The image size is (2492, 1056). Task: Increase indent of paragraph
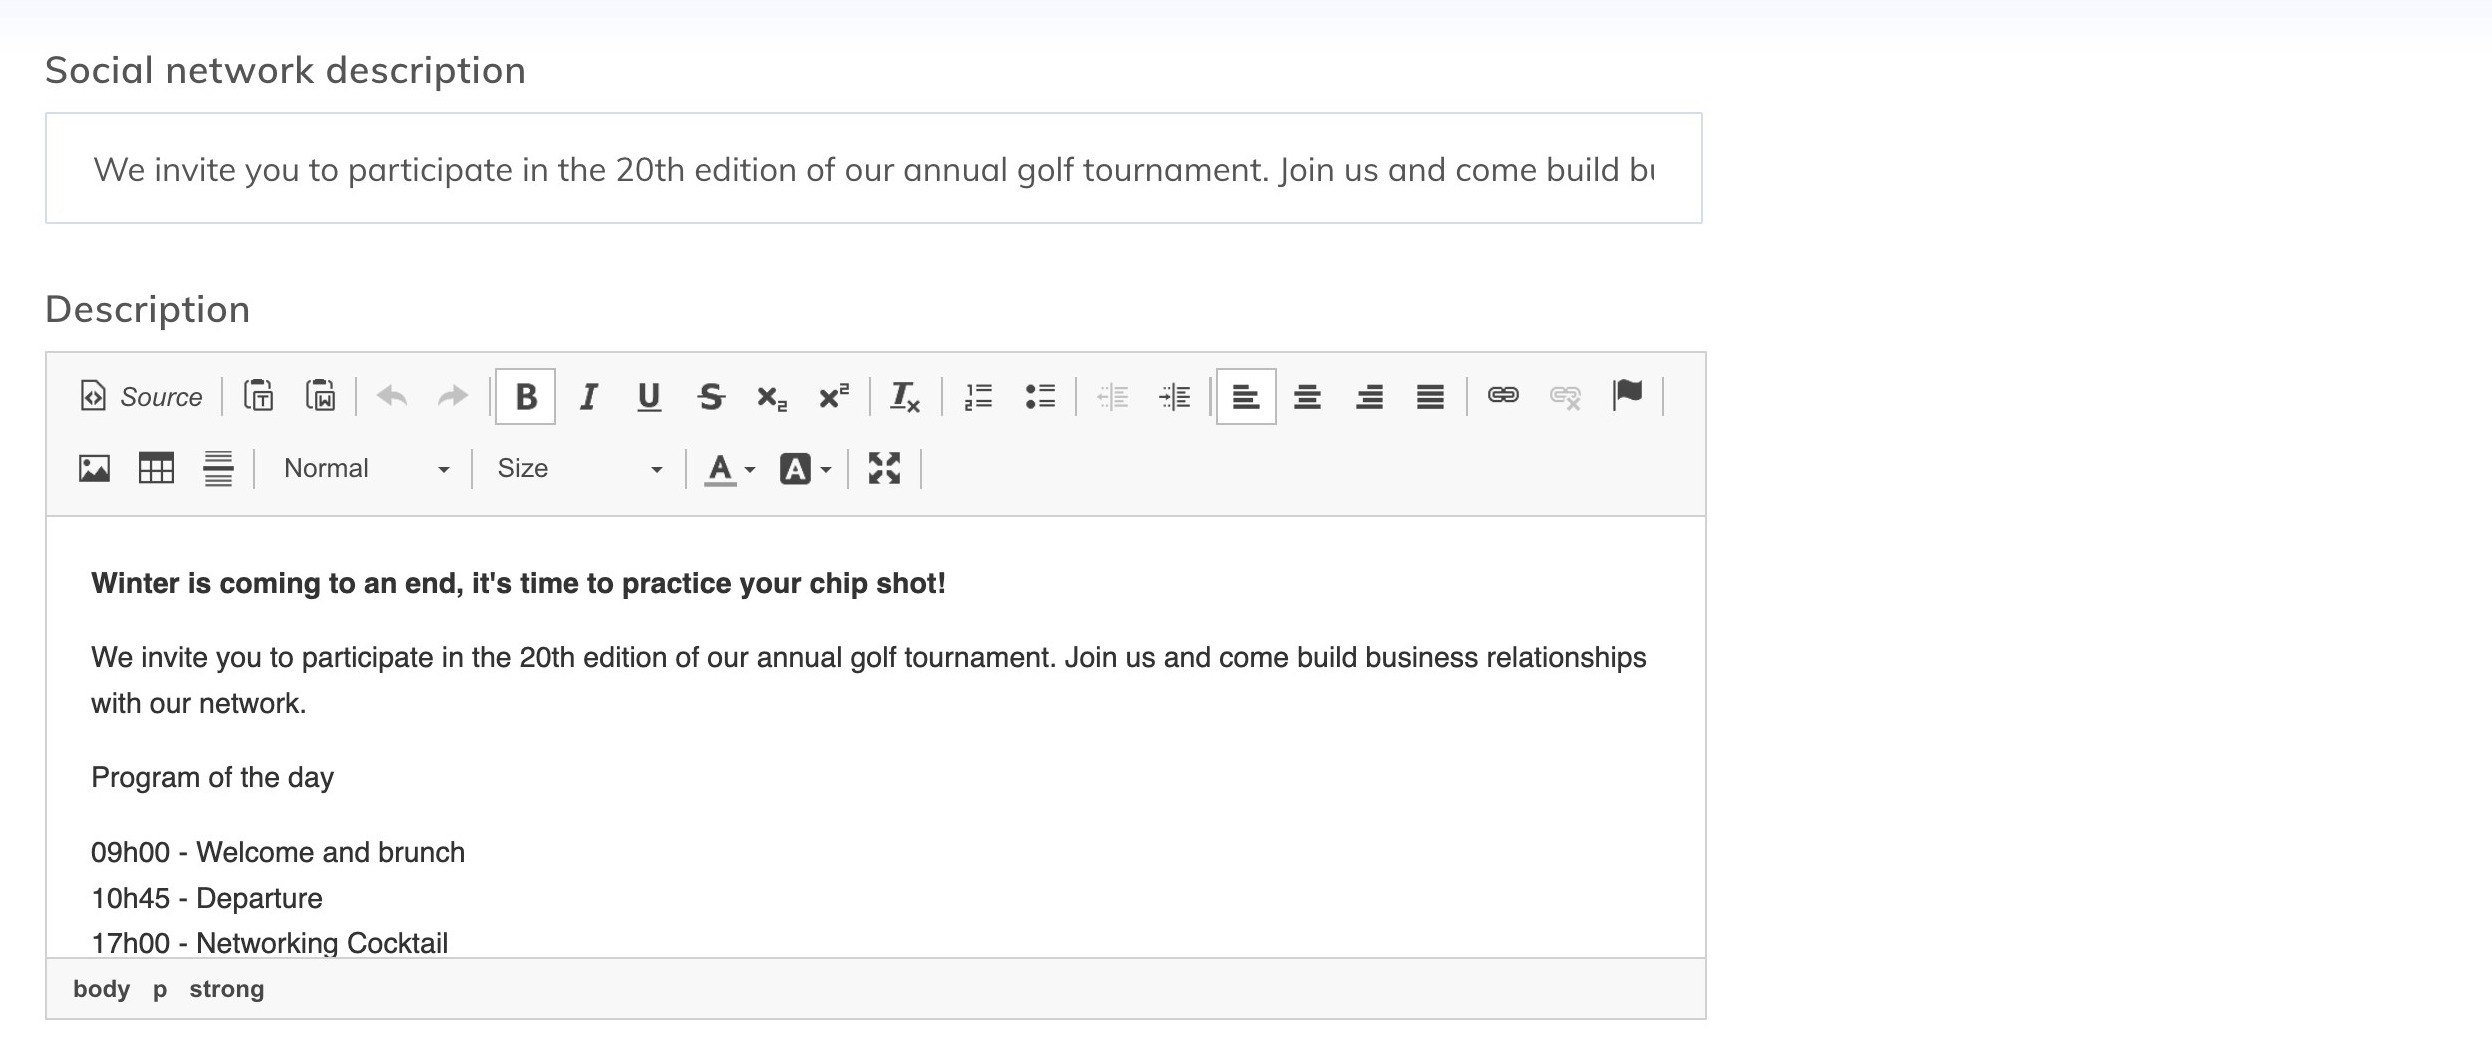1175,397
